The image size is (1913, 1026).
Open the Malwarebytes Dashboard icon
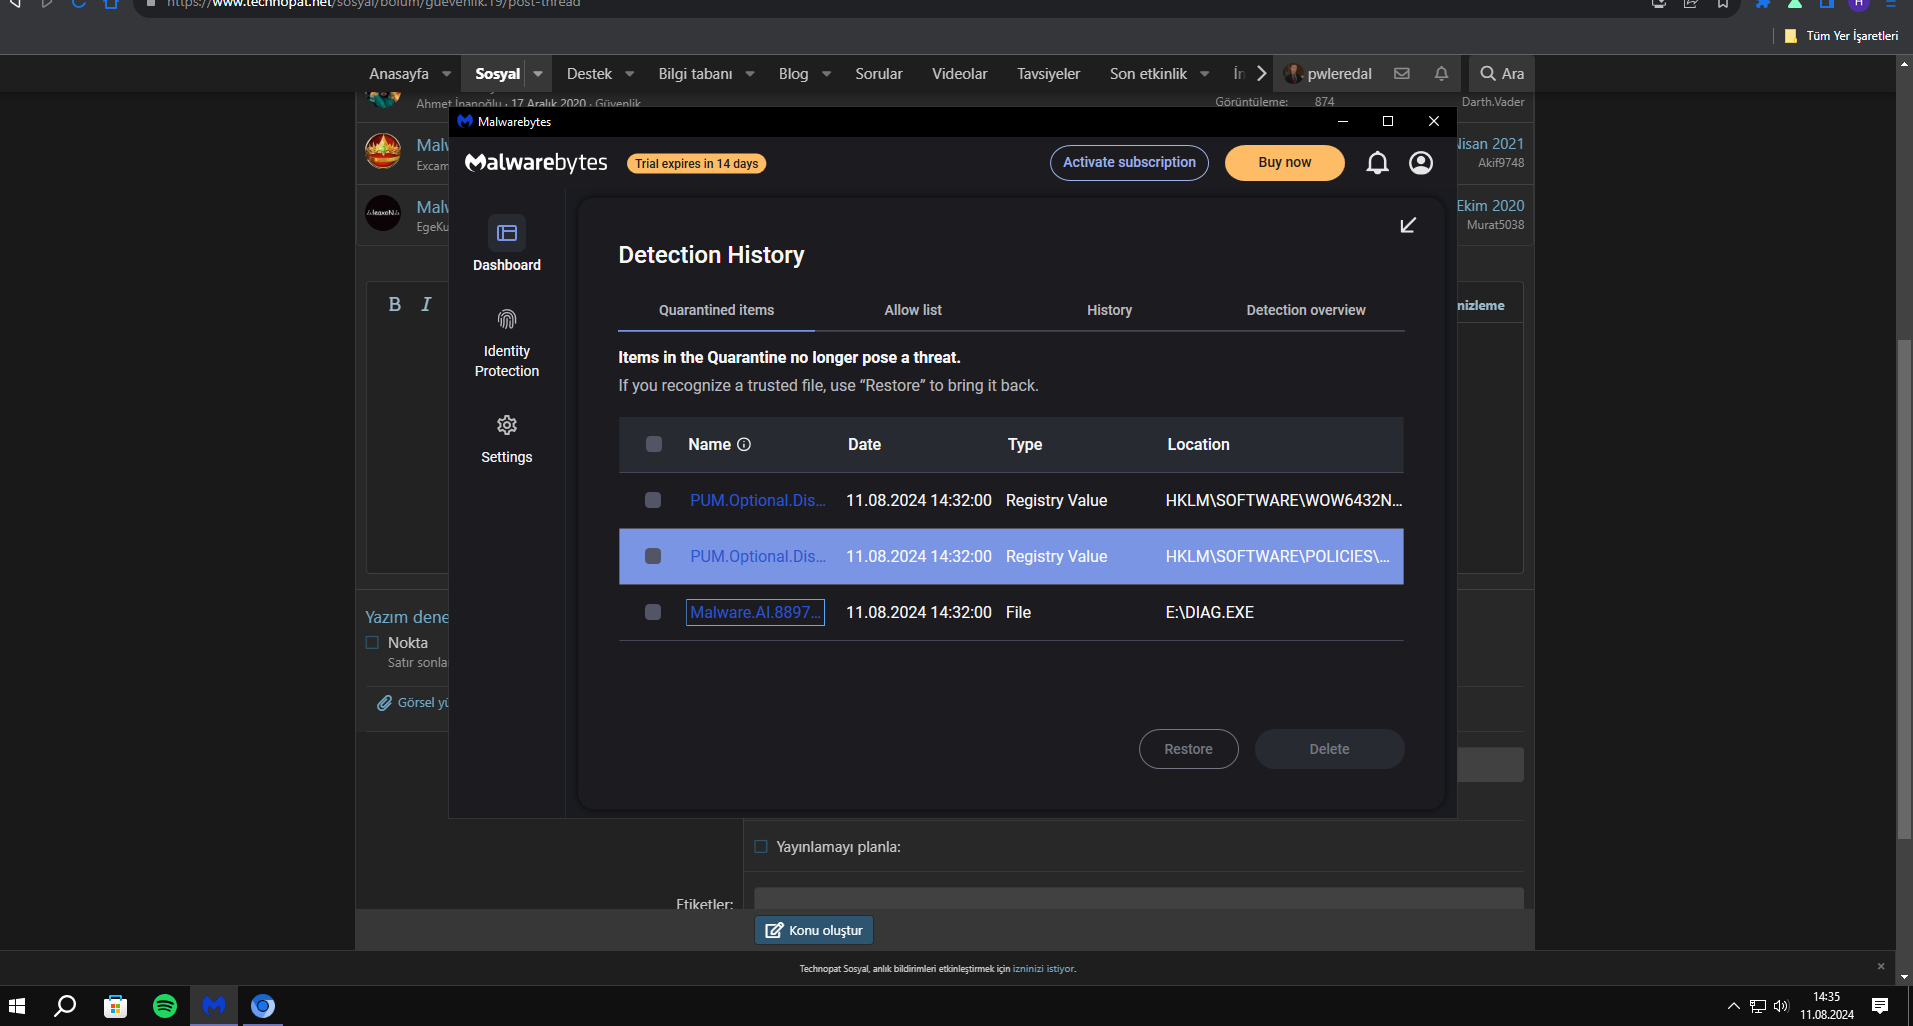pos(507,233)
